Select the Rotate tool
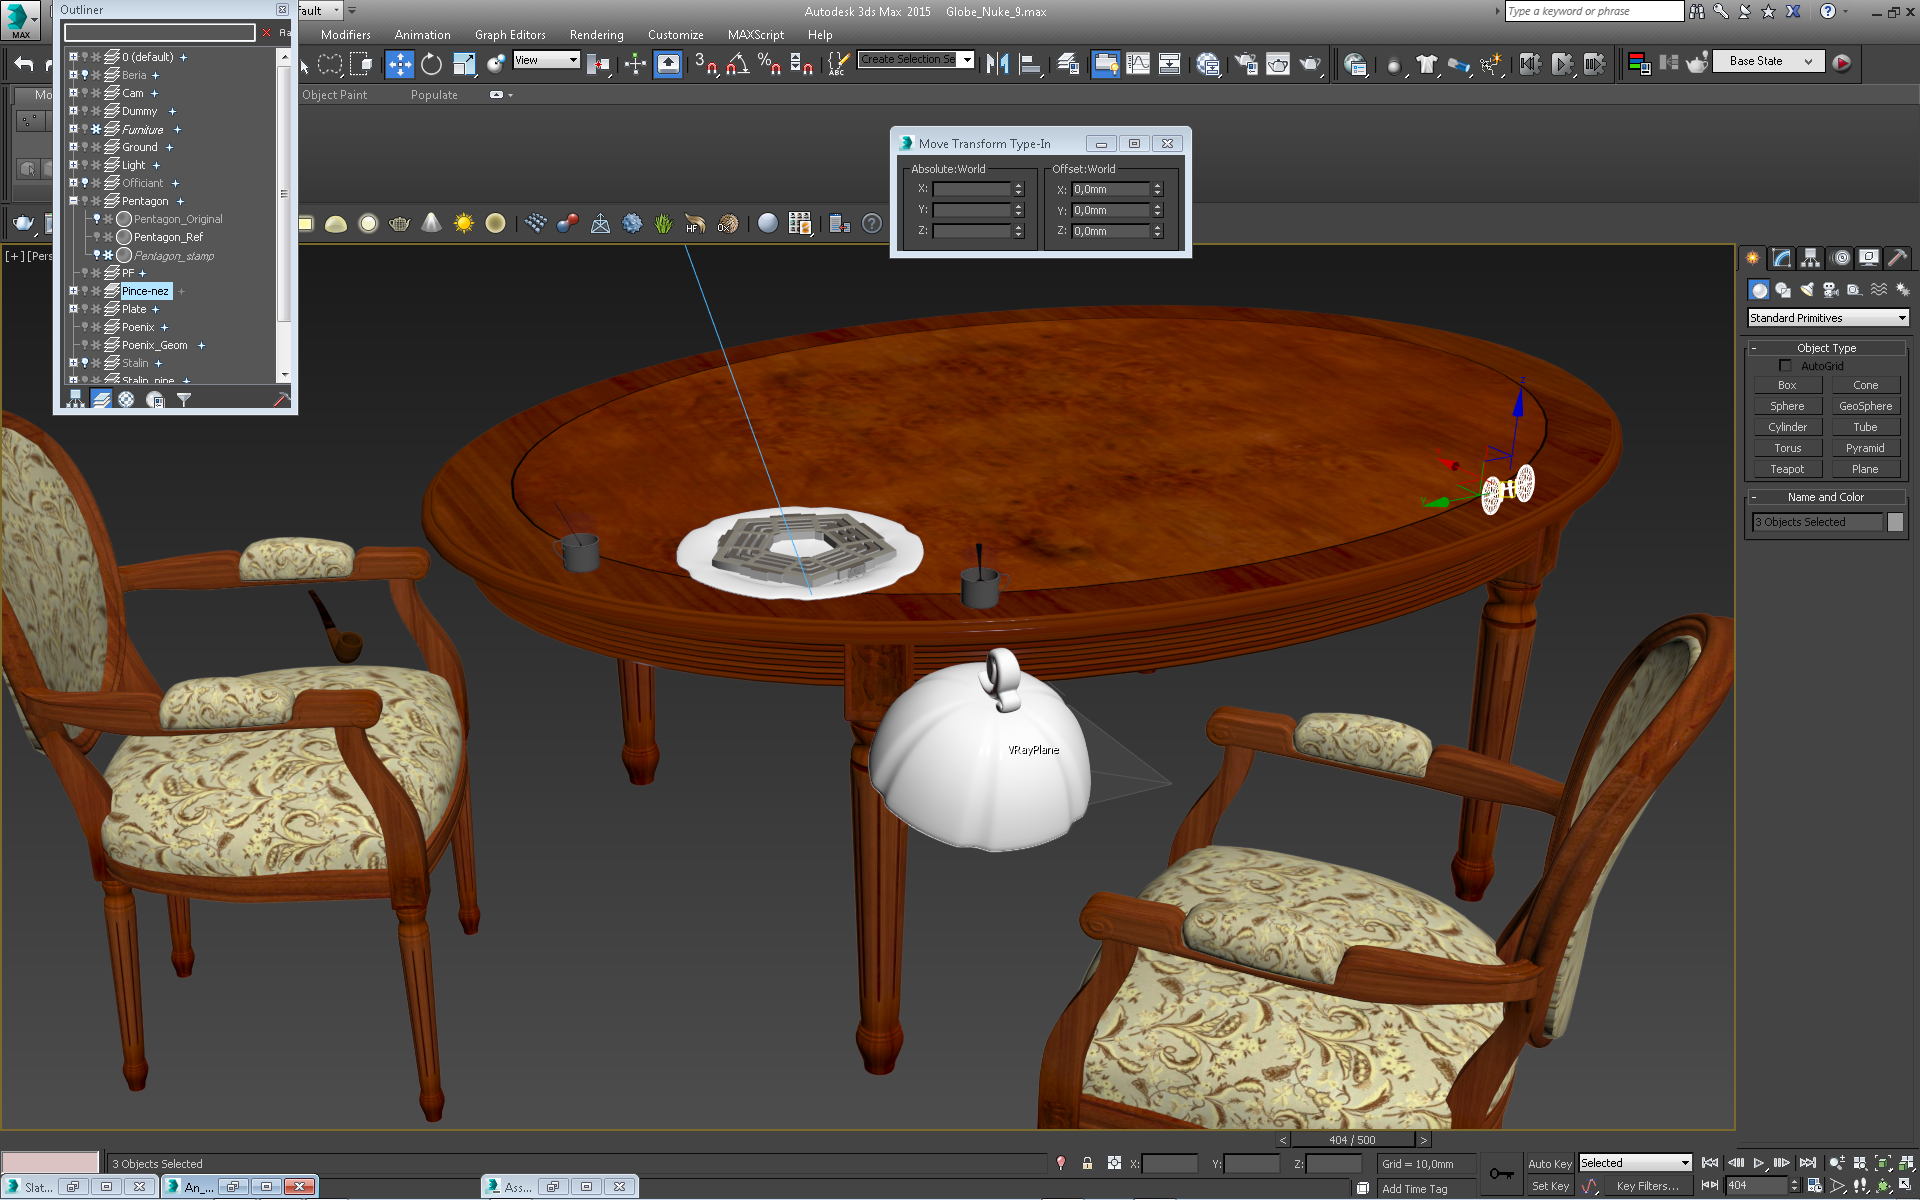Image resolution: width=1920 pixels, height=1200 pixels. tap(431, 64)
